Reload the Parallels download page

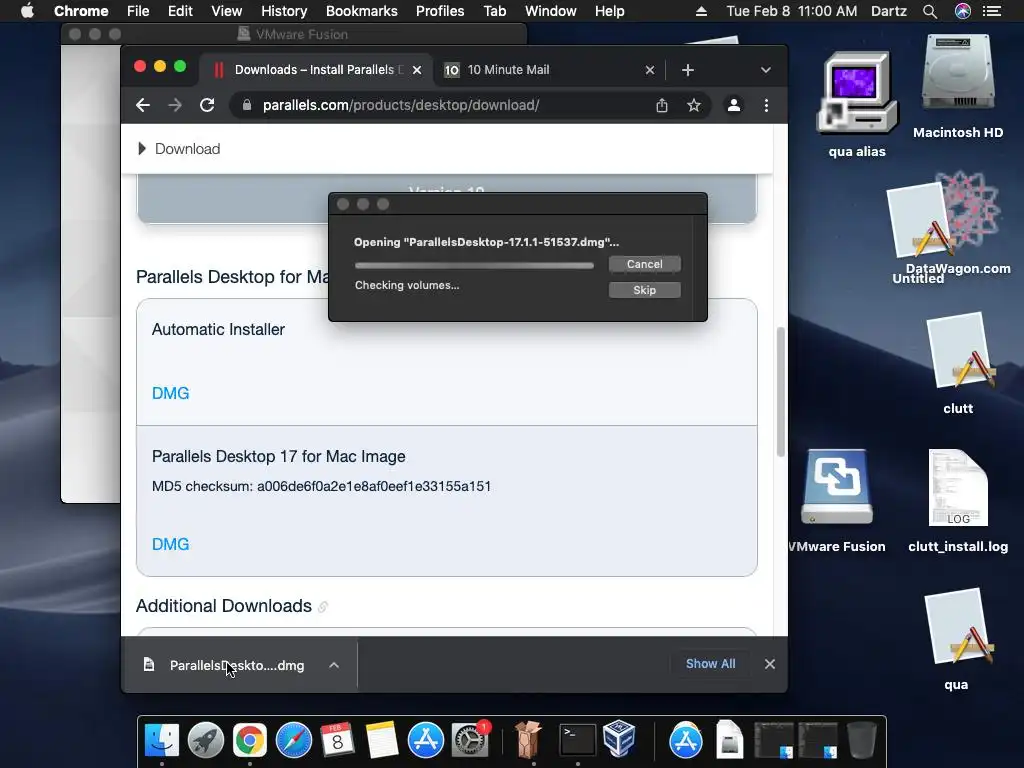click(207, 105)
